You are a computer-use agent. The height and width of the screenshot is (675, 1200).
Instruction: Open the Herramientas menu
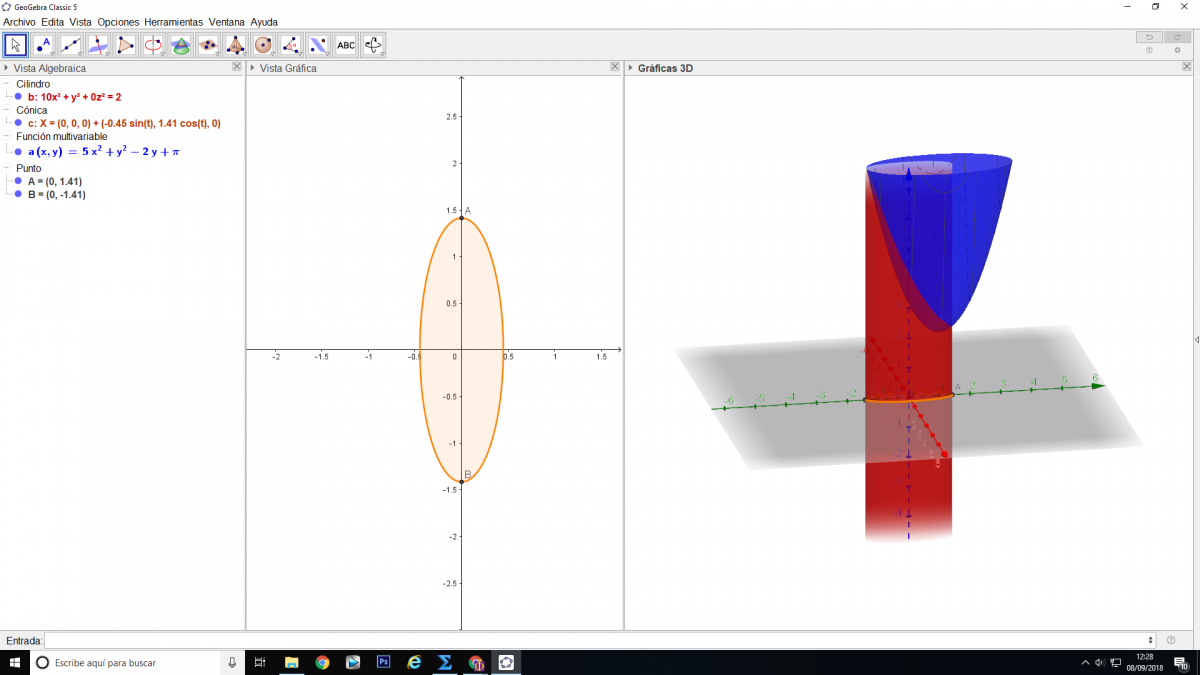173,21
